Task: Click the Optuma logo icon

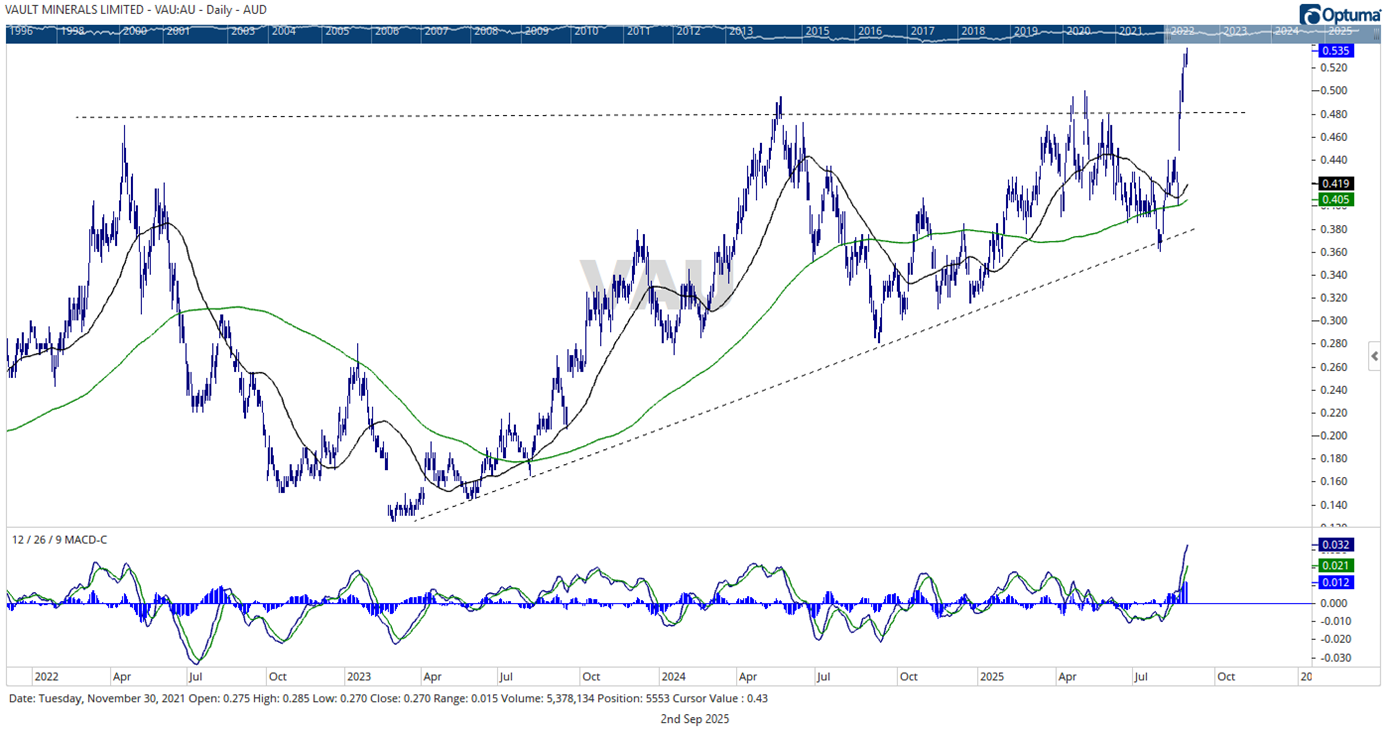Action: tap(1311, 14)
